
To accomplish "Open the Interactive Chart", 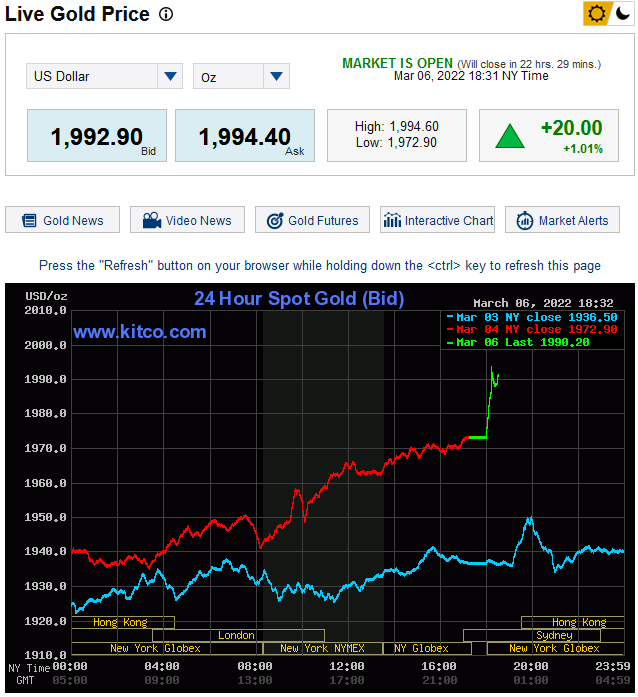I will pos(437,220).
